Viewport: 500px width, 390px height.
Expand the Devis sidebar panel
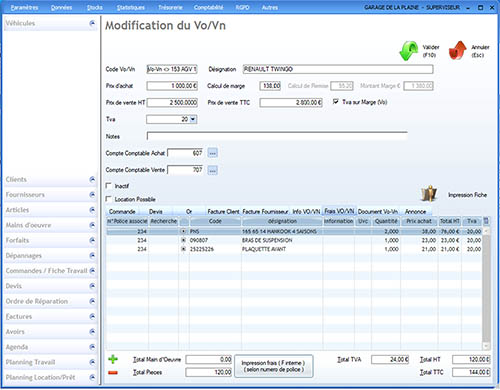pos(92,286)
